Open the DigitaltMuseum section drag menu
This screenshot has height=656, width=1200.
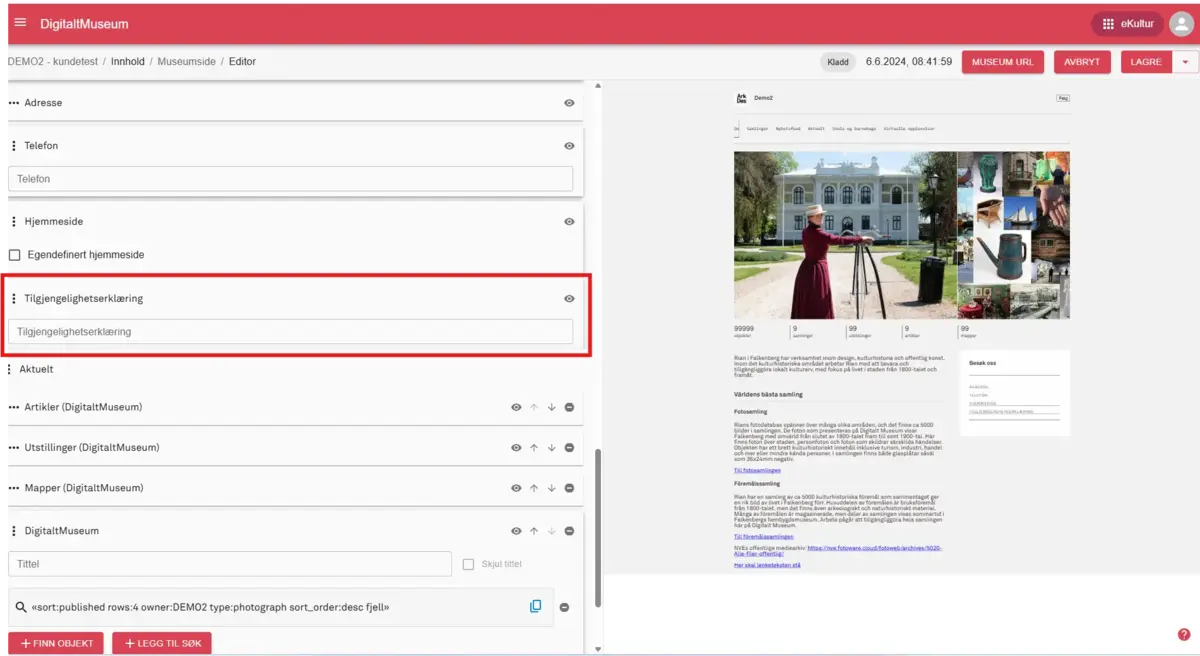tap(14, 531)
